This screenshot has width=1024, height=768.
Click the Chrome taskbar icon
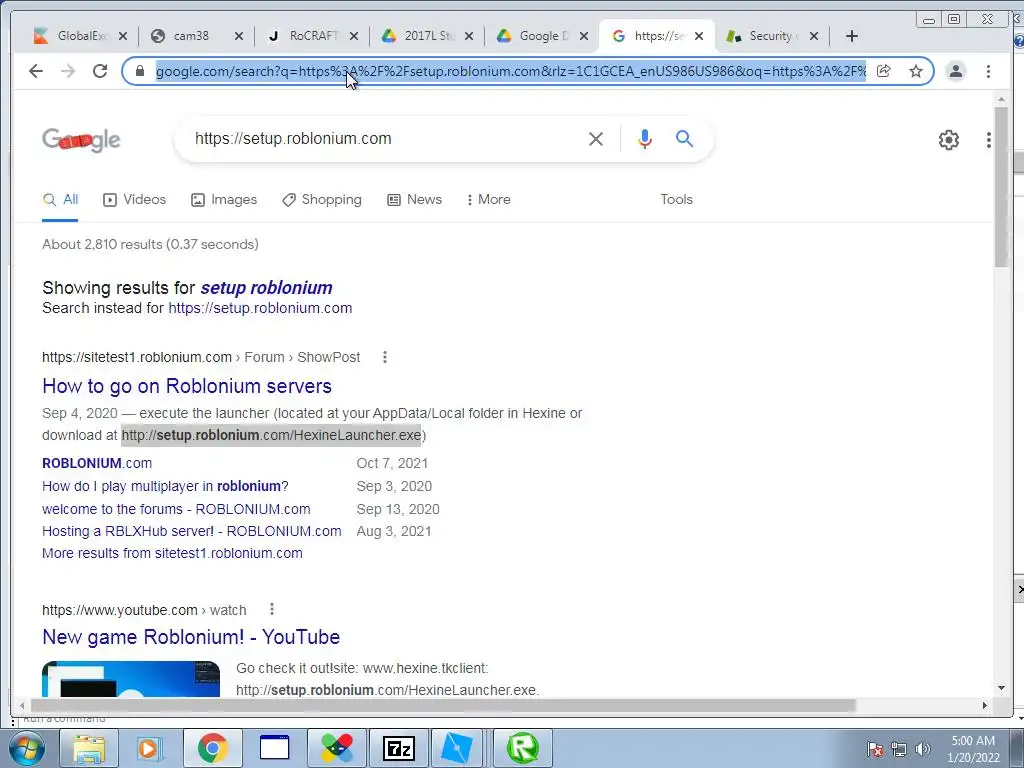pyautogui.click(x=212, y=748)
